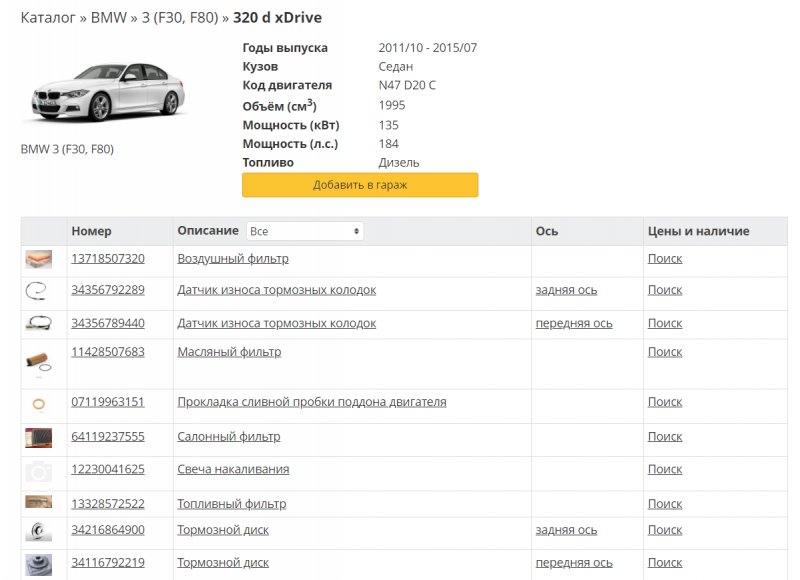Open Воздушный фильтр description link

(x=233, y=259)
